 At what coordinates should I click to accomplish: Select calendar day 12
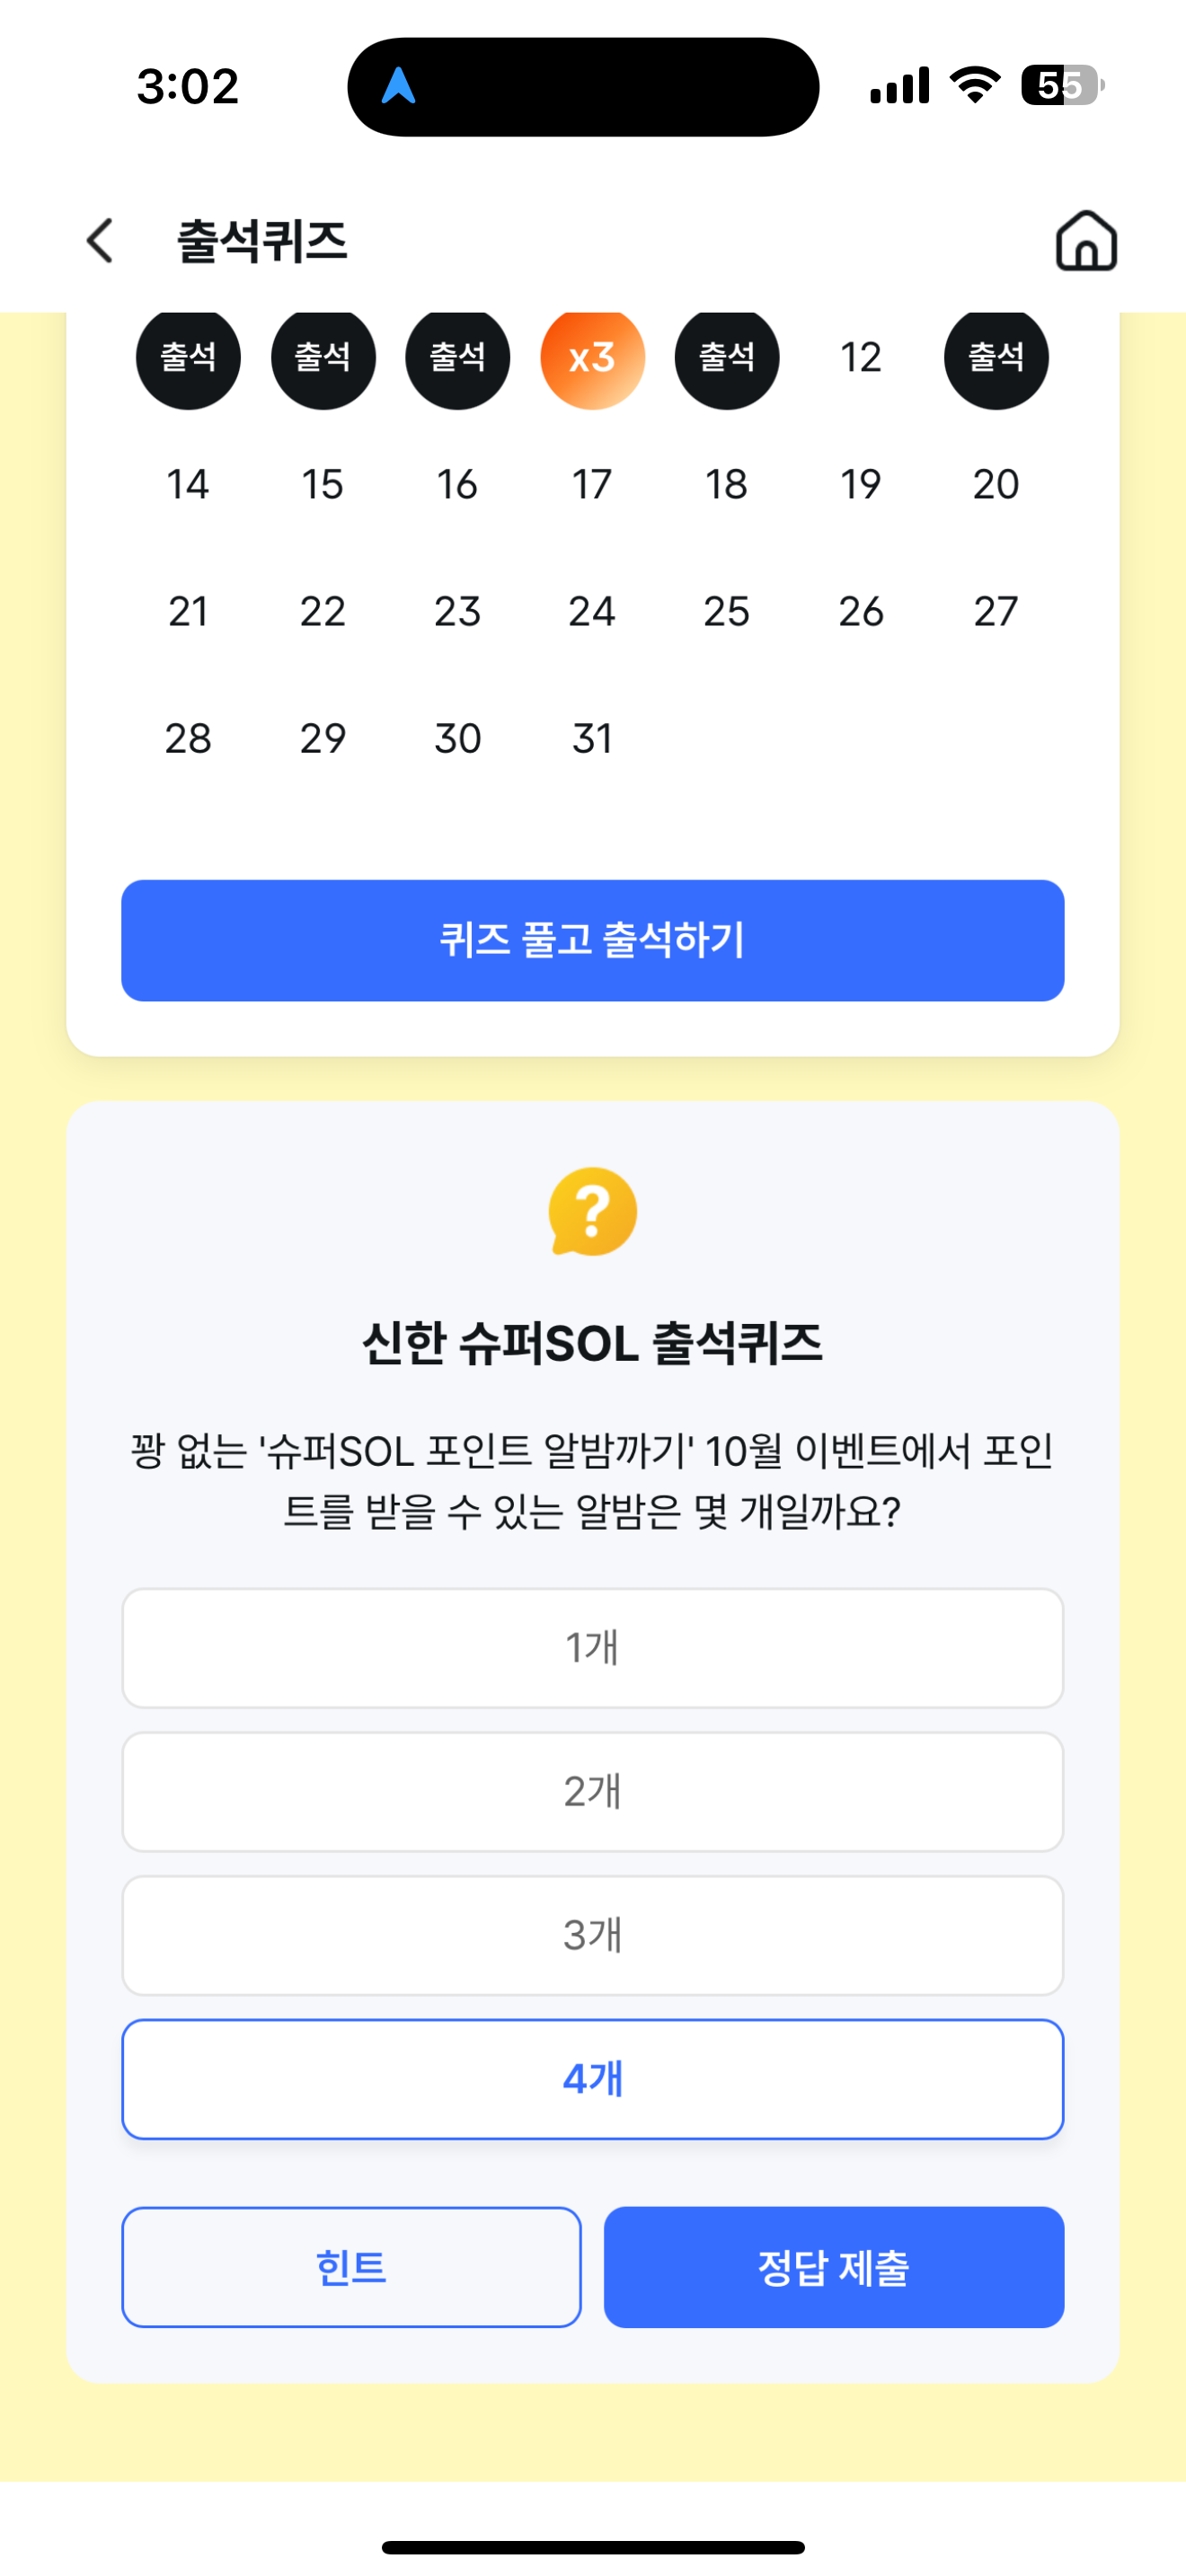[861, 357]
